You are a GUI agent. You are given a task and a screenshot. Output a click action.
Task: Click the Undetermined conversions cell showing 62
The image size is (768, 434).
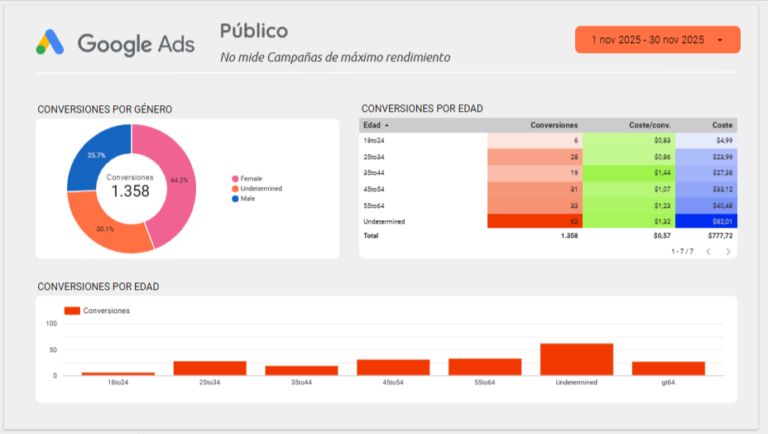coord(535,221)
